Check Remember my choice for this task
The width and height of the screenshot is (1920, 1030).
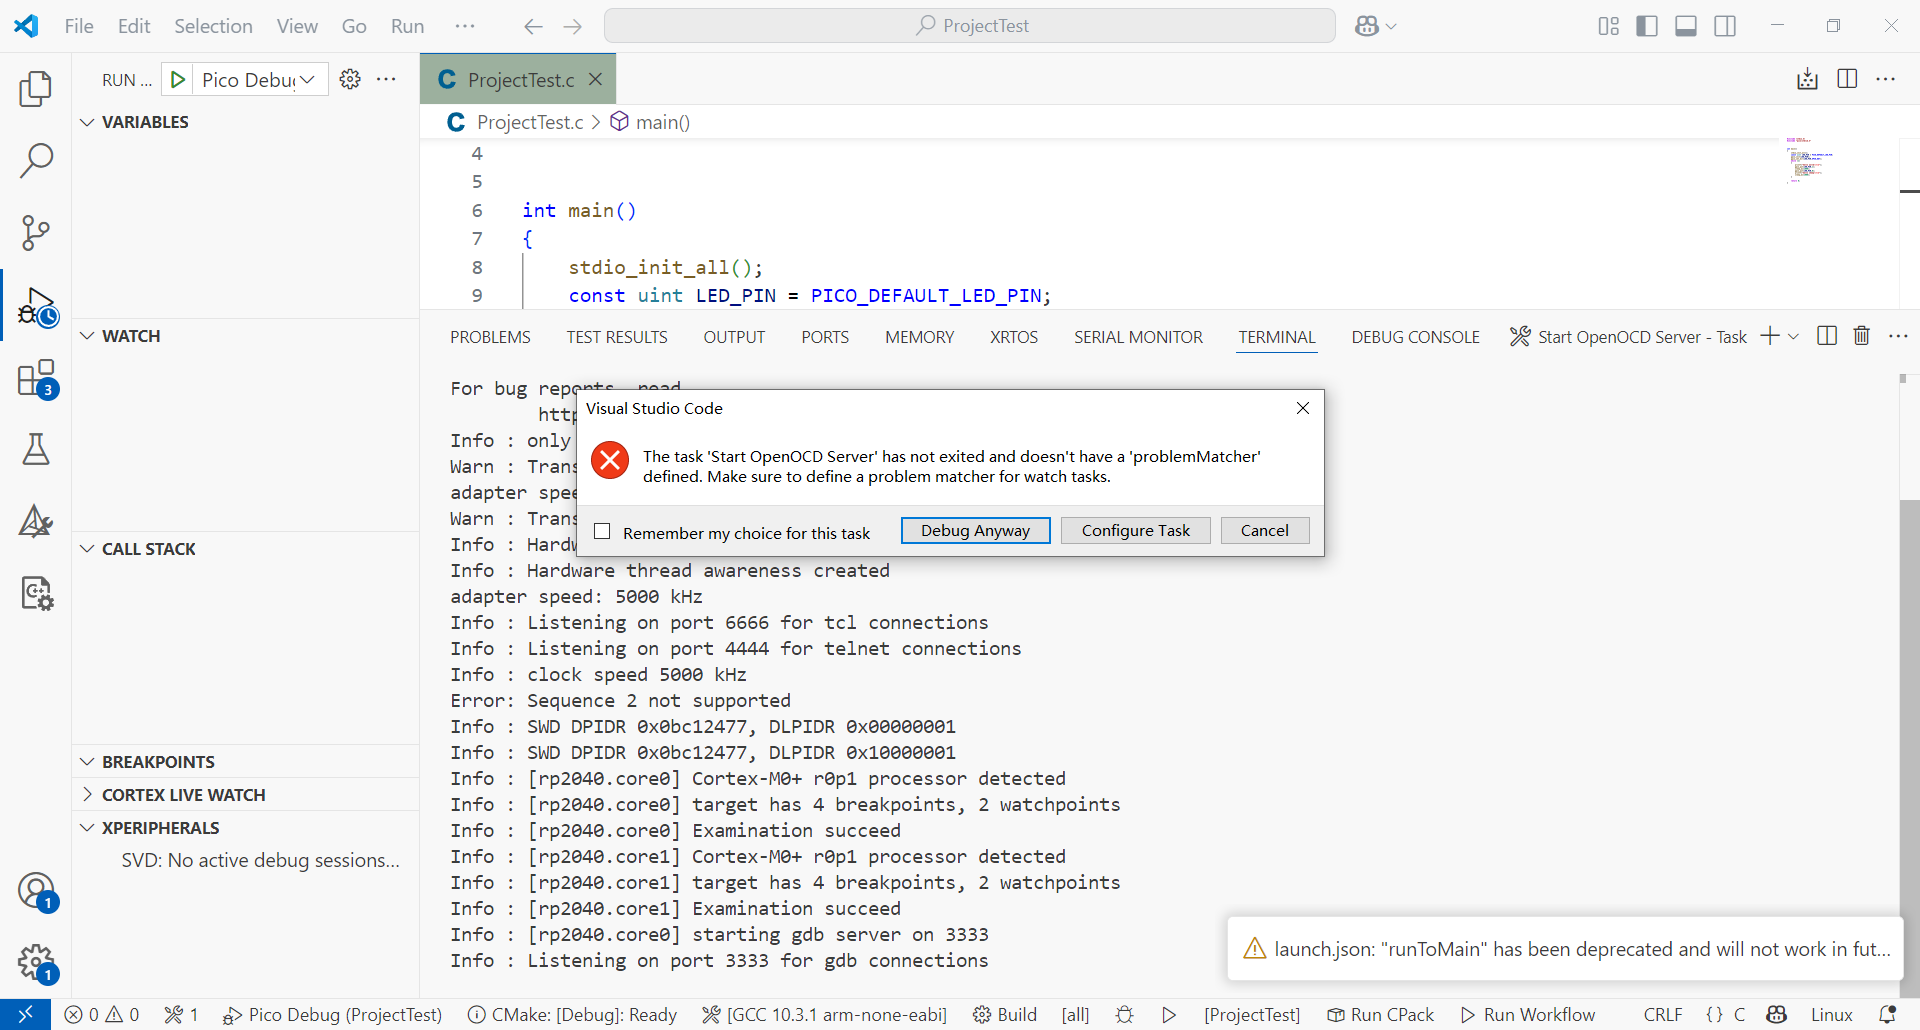point(602,531)
